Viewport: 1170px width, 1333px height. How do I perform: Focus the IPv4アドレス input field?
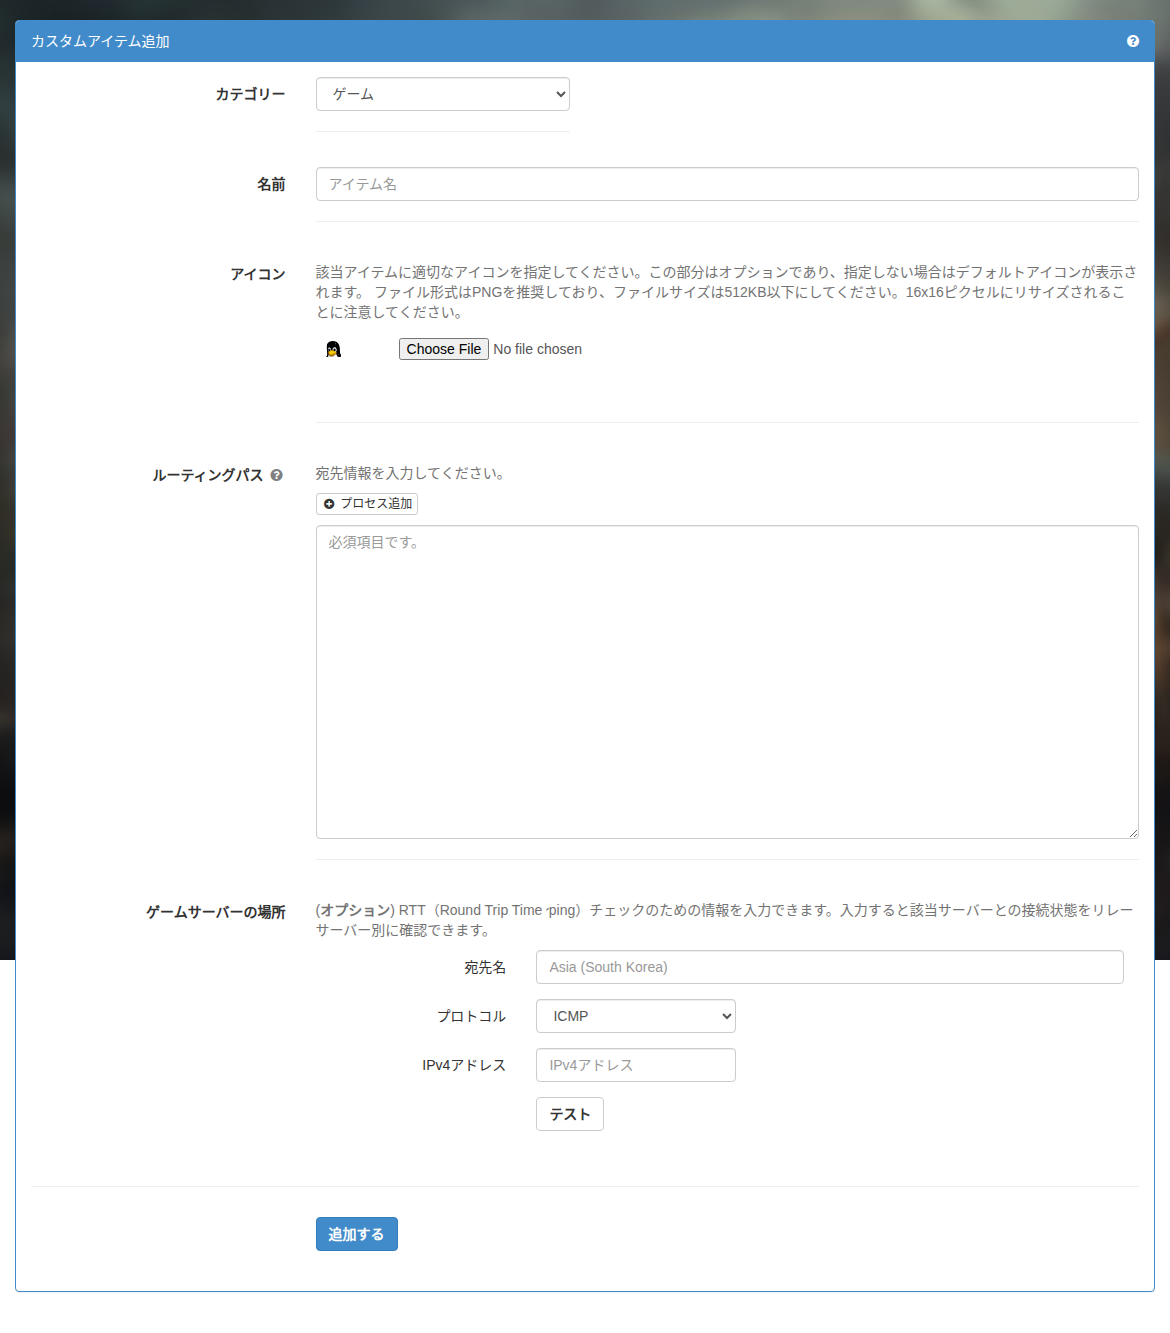pos(636,1065)
